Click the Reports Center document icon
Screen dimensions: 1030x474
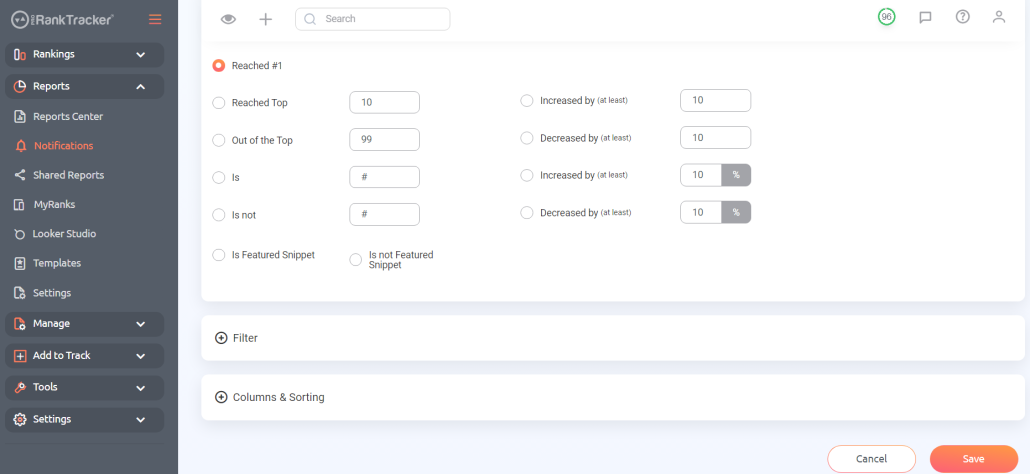[20, 116]
